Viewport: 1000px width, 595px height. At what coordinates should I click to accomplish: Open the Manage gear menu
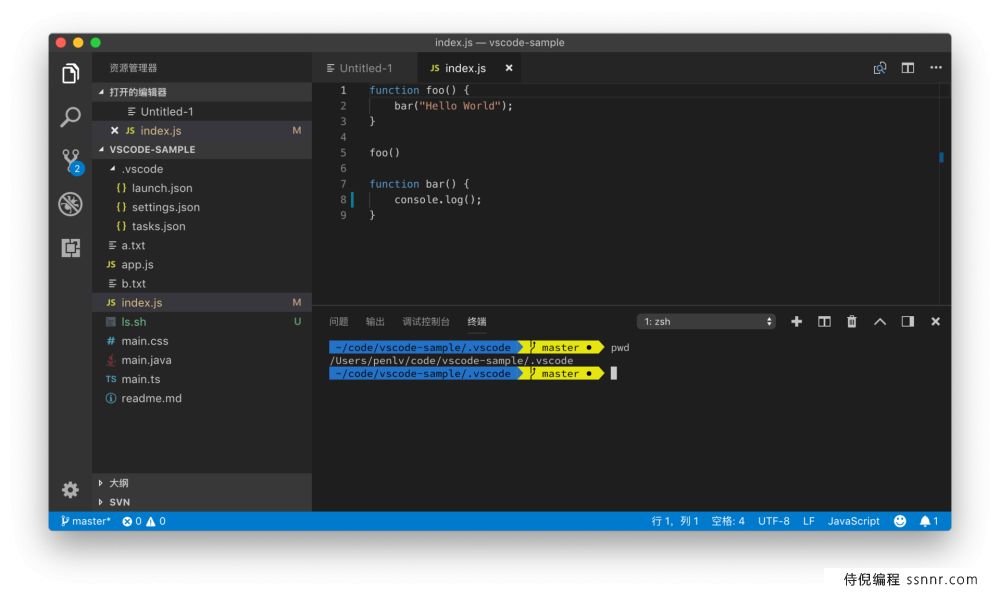pos(70,490)
